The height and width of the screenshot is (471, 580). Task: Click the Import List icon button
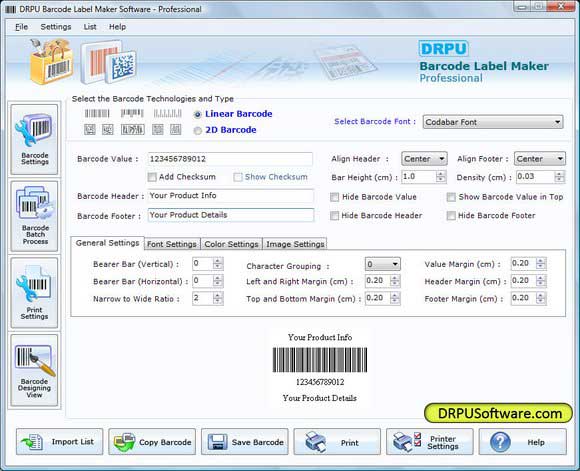click(60, 442)
